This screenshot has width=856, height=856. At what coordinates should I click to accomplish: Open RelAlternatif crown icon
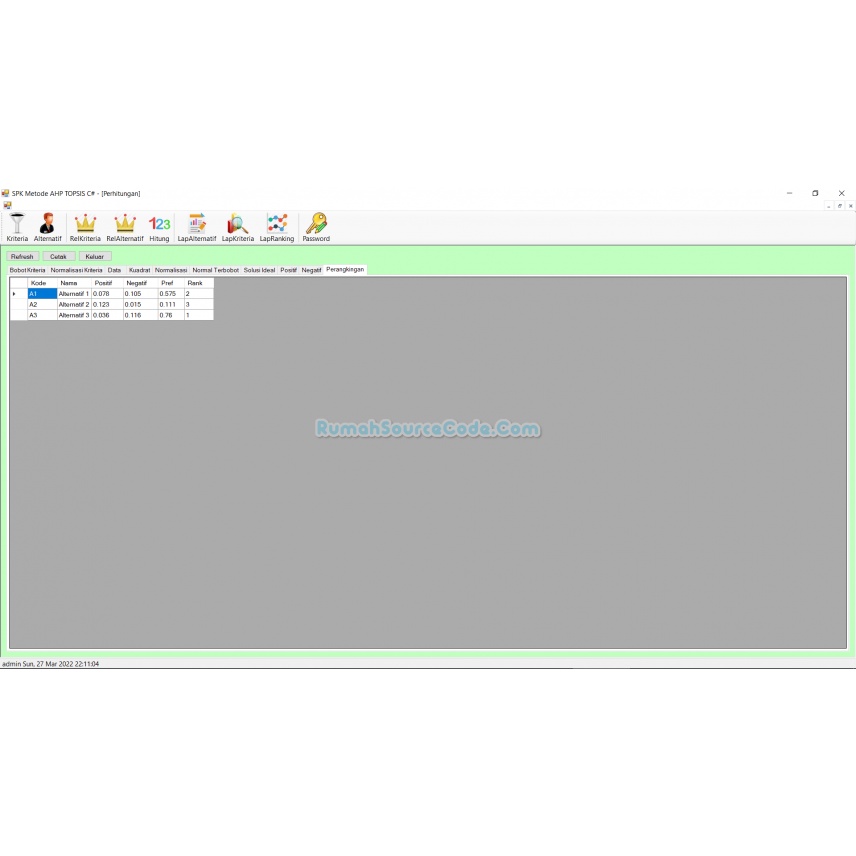click(125, 227)
